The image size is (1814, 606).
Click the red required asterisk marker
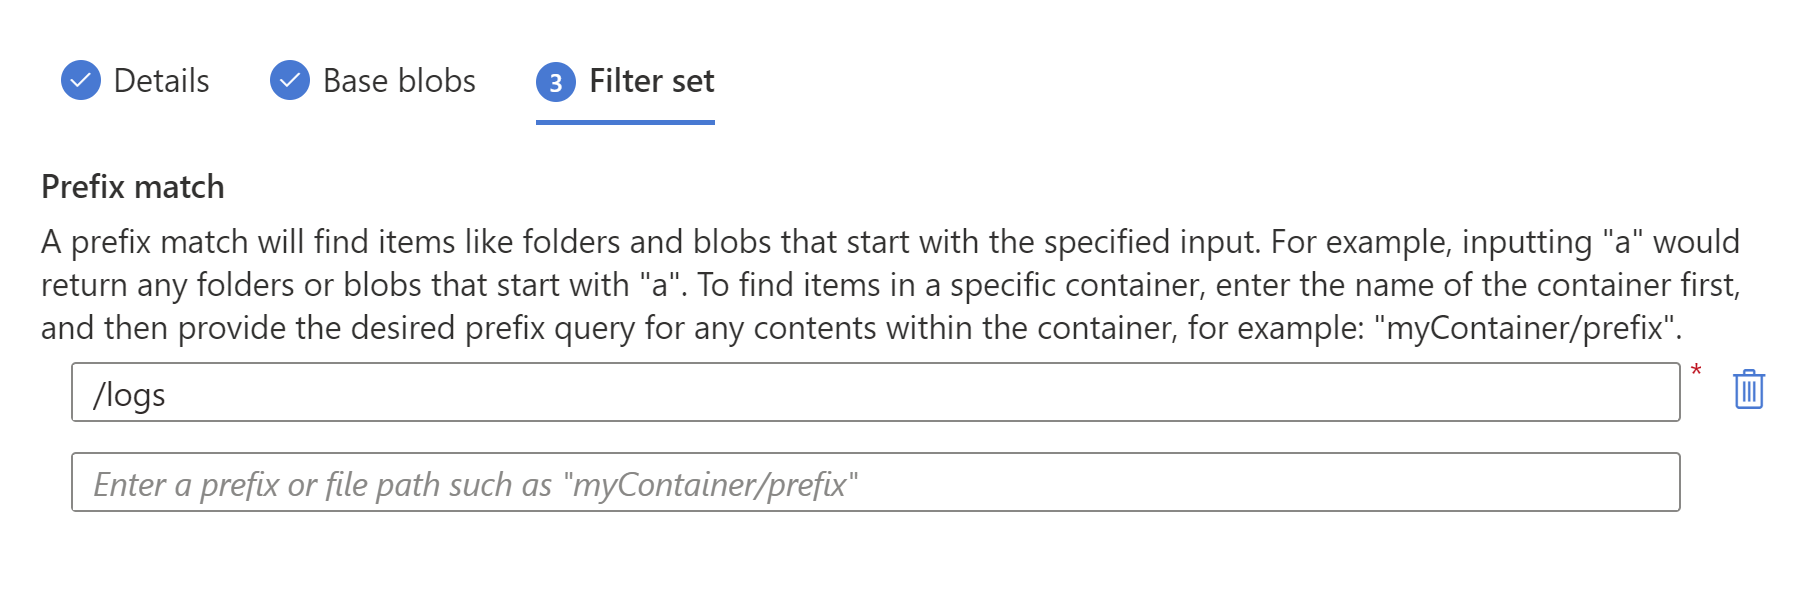[x=1696, y=372]
